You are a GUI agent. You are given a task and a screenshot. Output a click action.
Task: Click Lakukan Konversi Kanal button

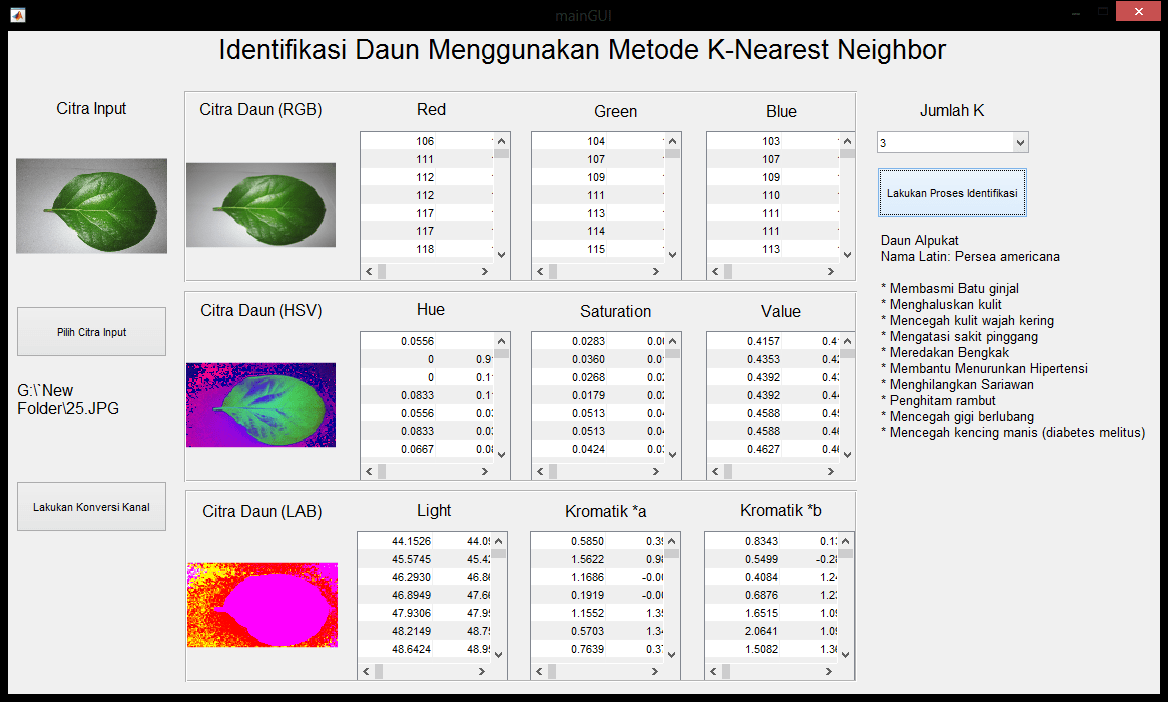(91, 507)
